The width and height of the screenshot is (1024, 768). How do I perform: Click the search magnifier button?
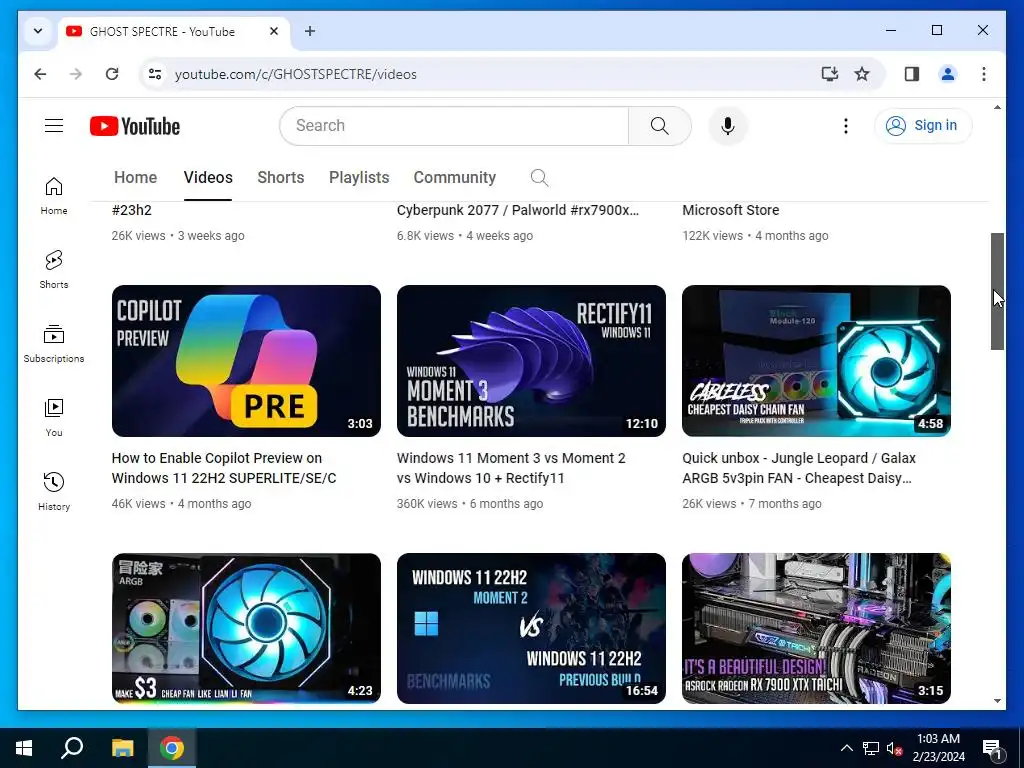(x=660, y=125)
